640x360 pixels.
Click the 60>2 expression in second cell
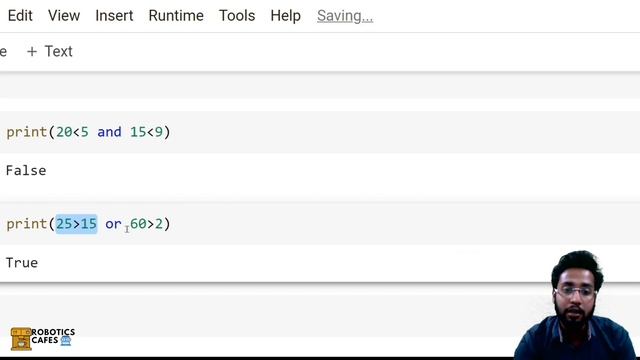(146, 224)
